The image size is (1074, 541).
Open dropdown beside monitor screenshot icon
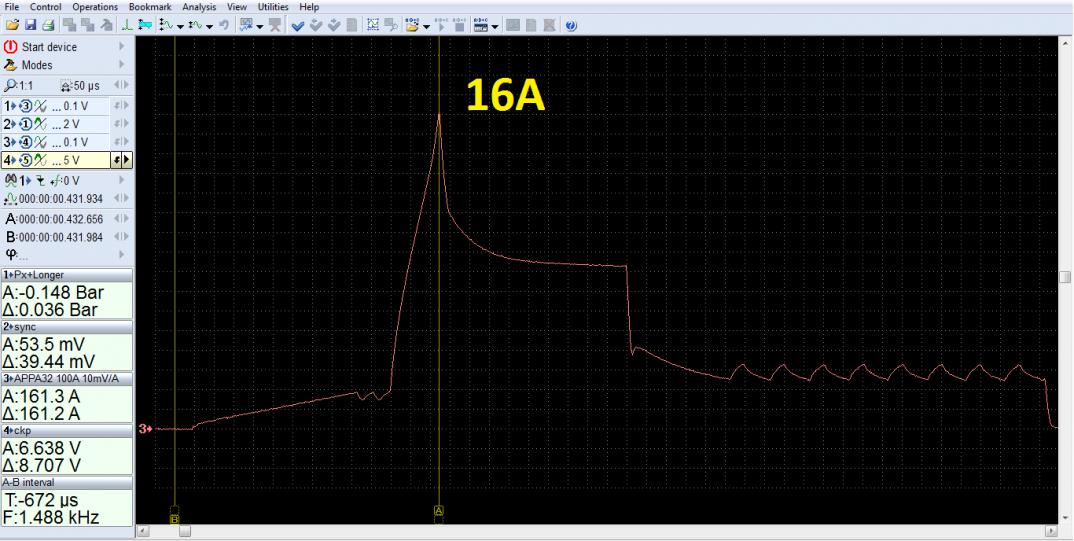260,26
